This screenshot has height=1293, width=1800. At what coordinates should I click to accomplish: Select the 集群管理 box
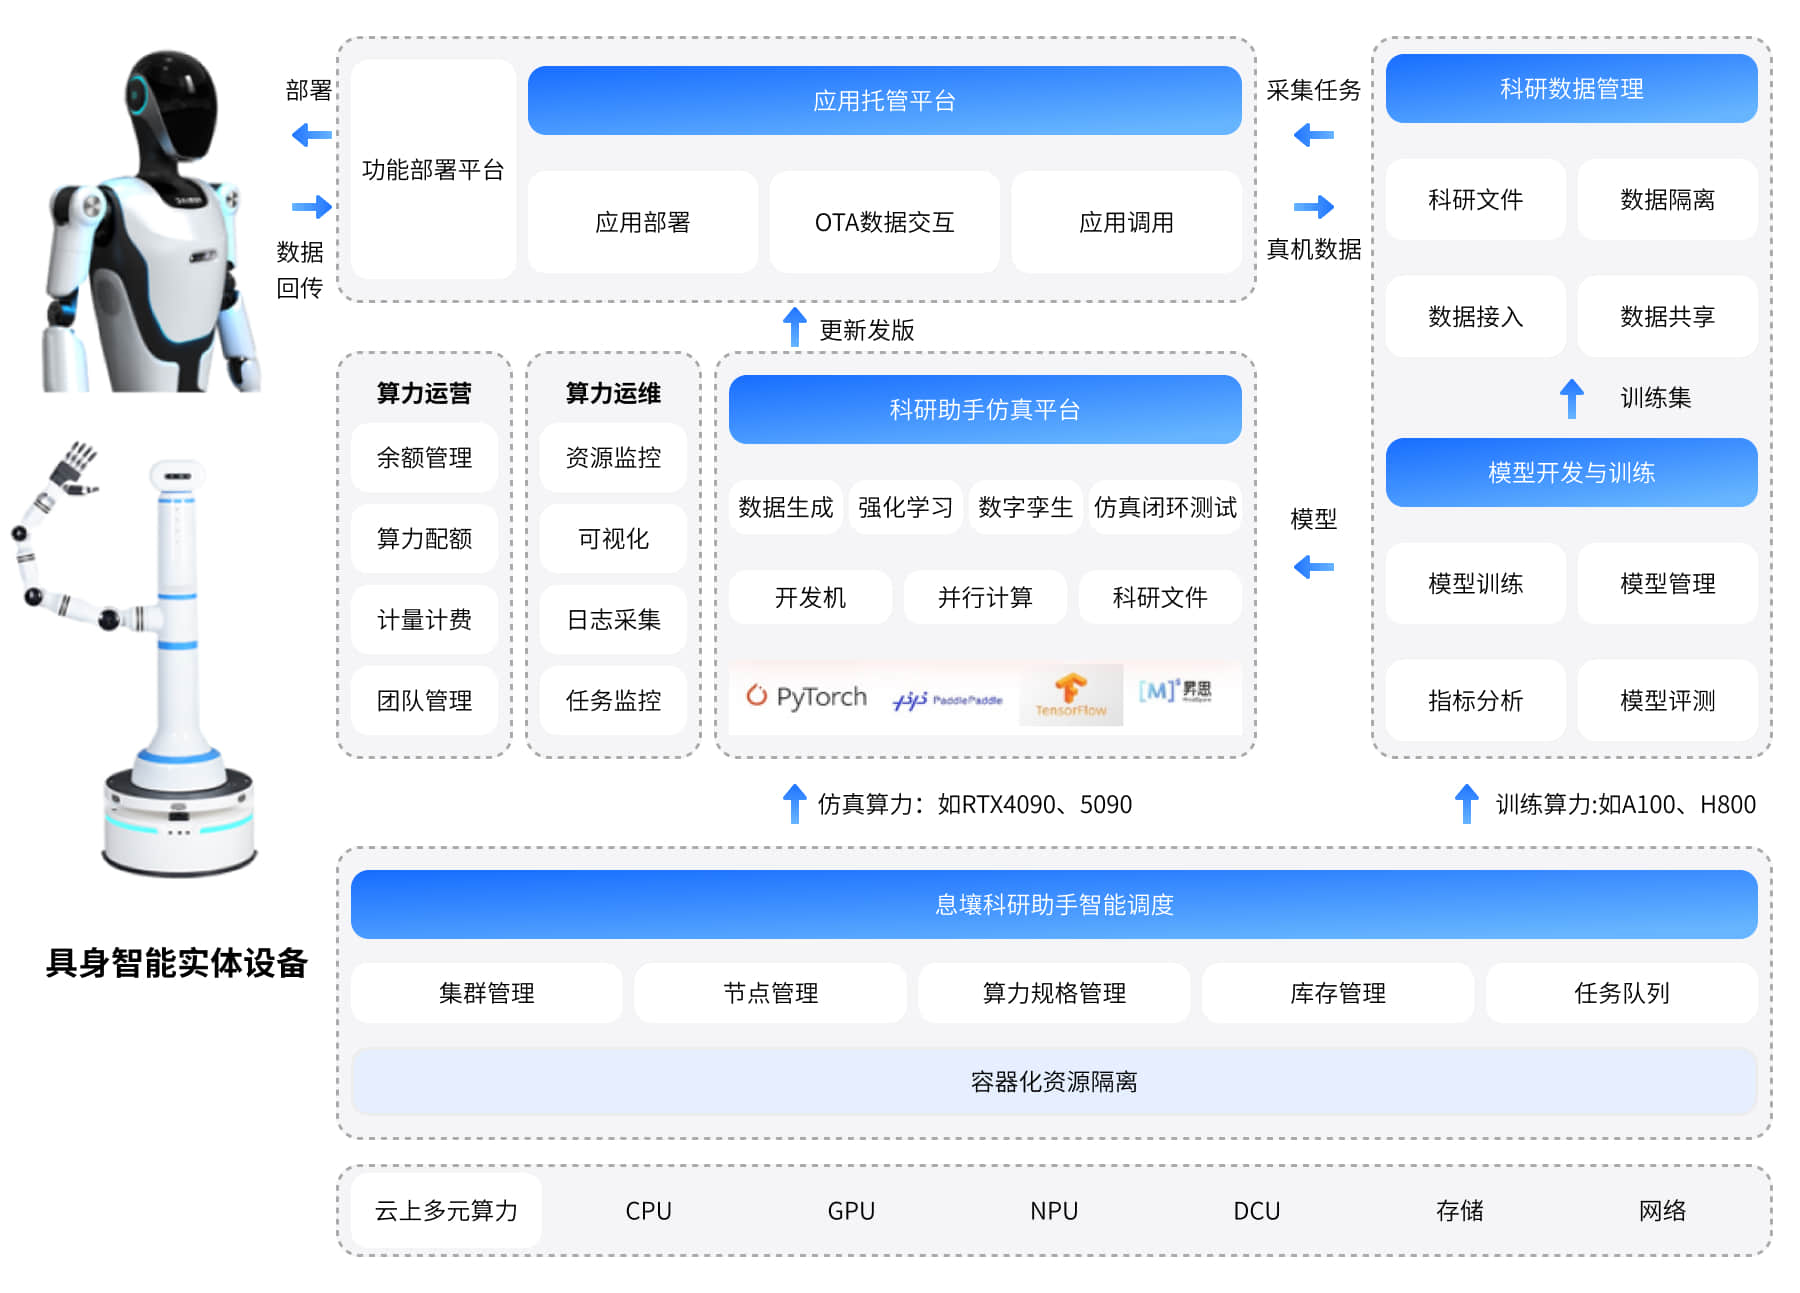coord(487,992)
